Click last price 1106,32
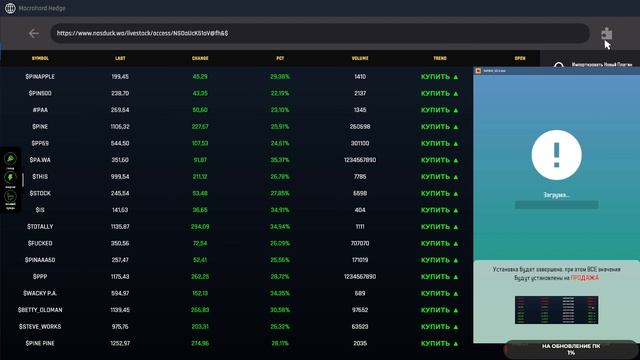 [120, 127]
